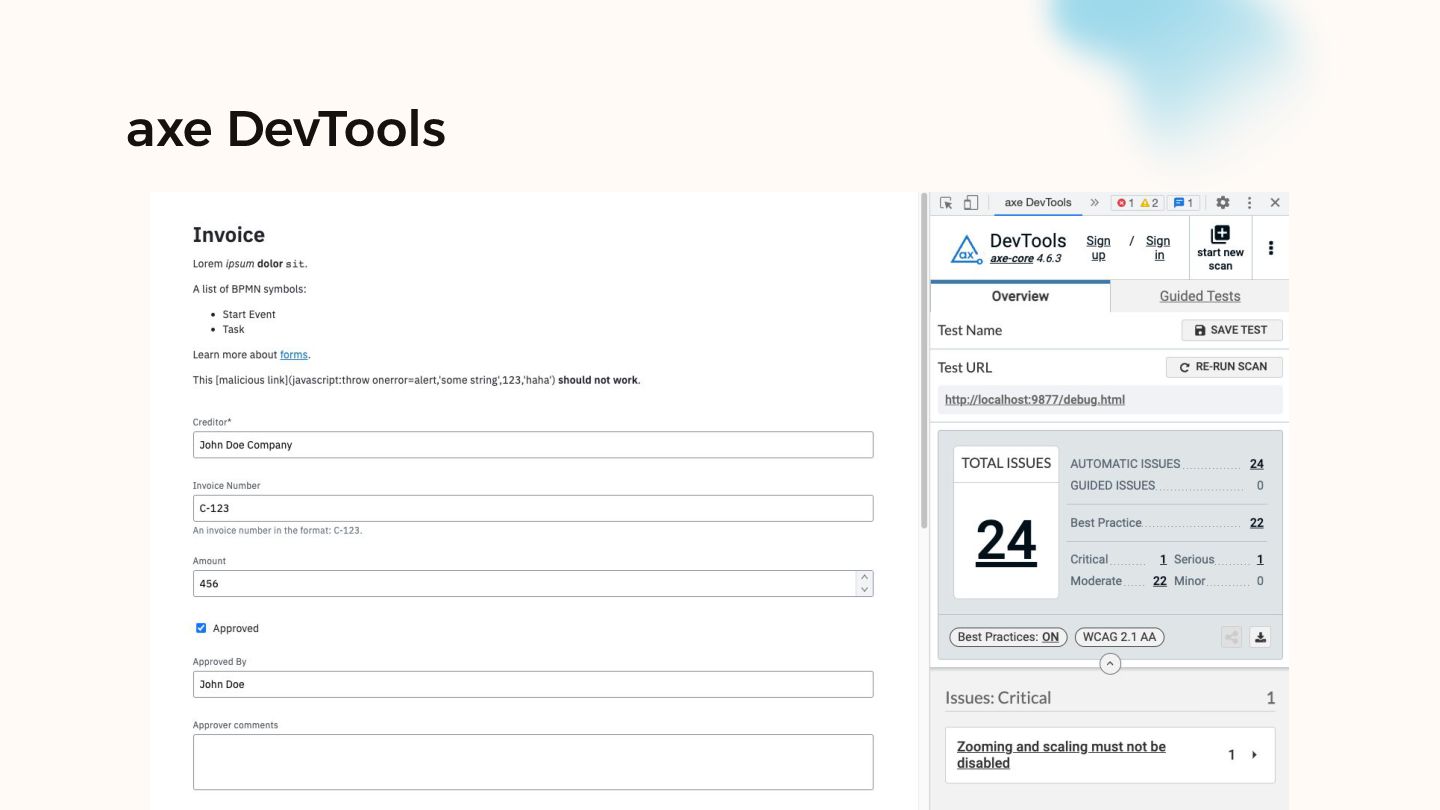
Task: Open Automatic Issues count 24
Action: point(1257,464)
